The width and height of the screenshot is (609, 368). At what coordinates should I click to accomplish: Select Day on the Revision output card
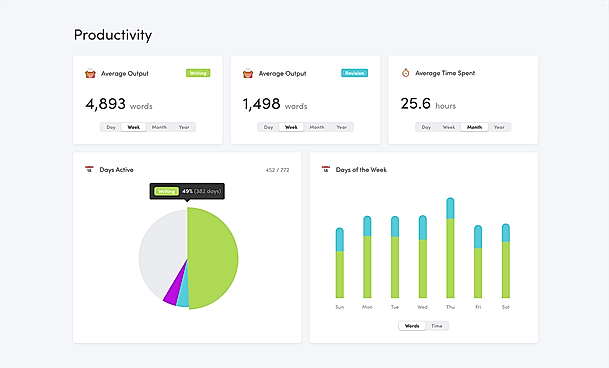268,127
